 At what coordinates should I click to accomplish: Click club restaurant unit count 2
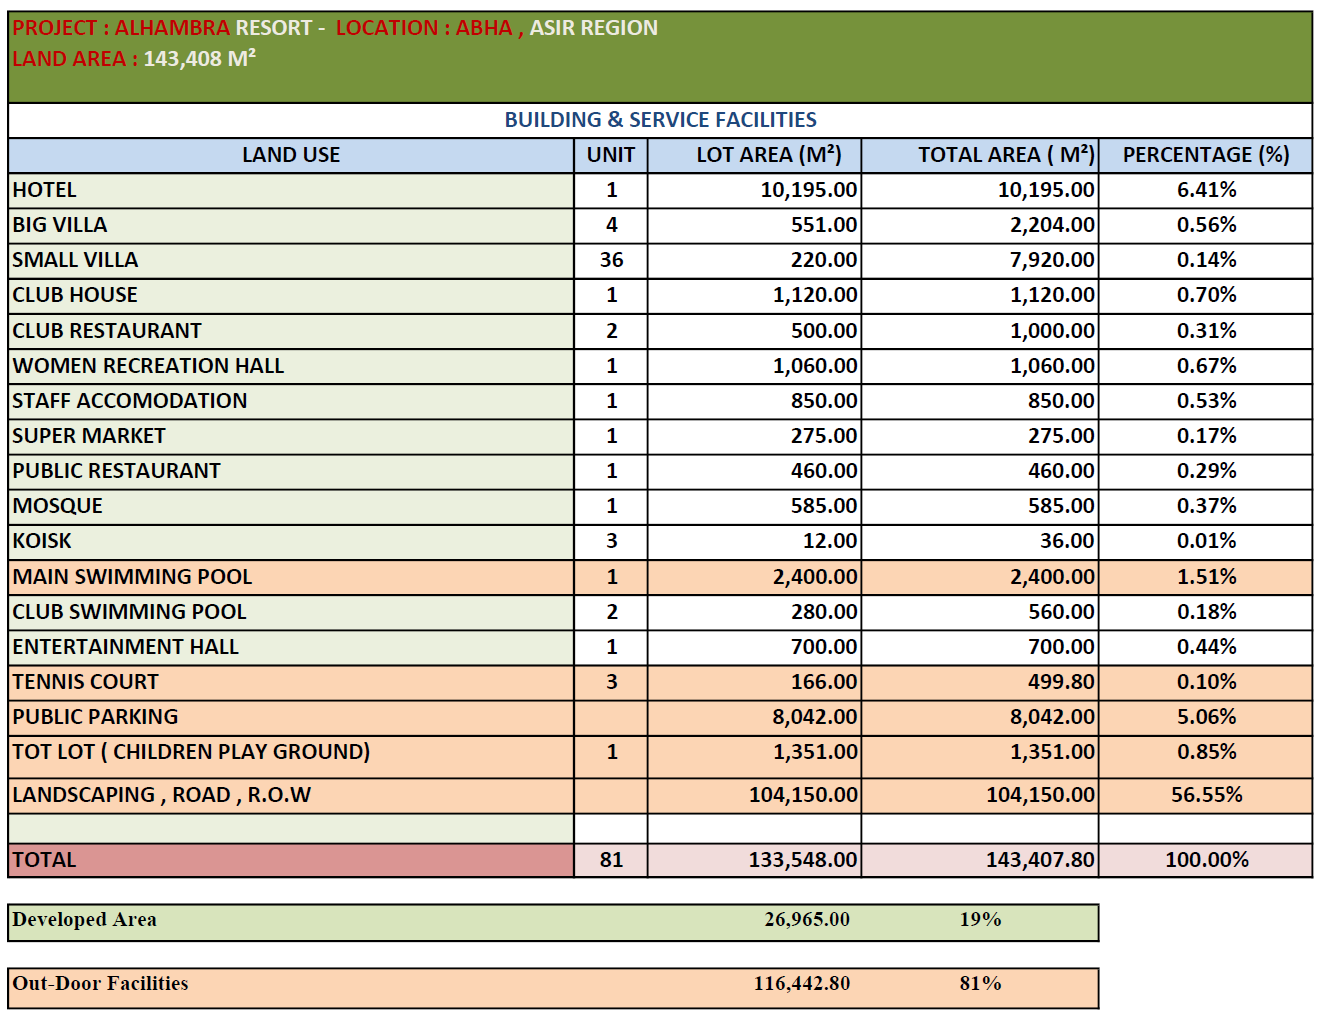tap(611, 331)
